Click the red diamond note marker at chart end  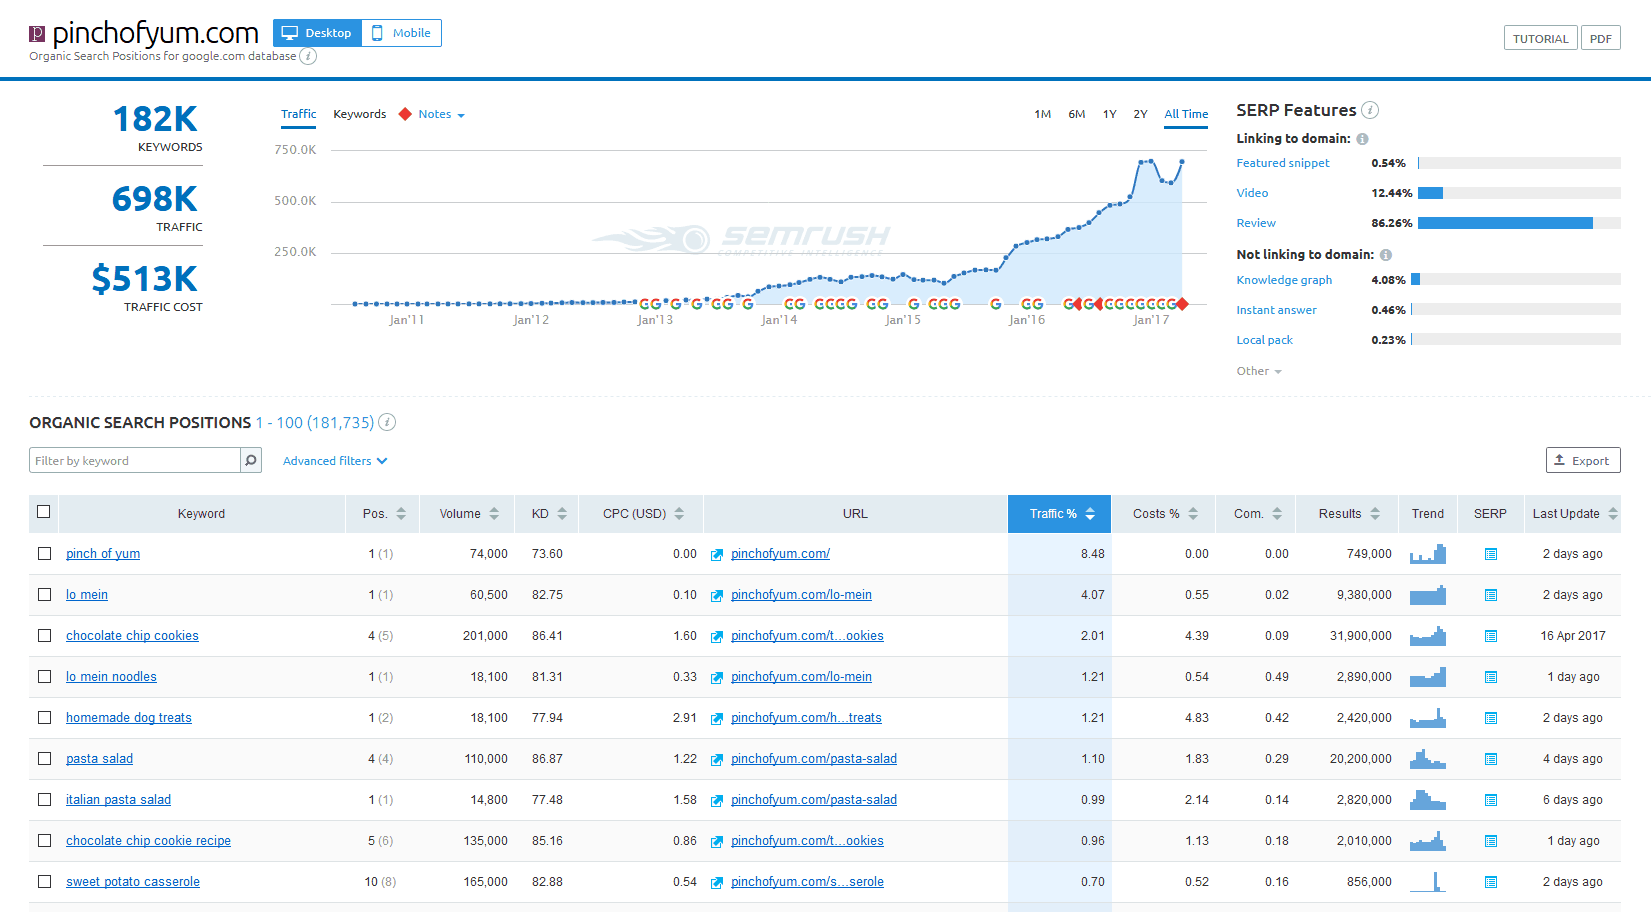[x=1182, y=303]
